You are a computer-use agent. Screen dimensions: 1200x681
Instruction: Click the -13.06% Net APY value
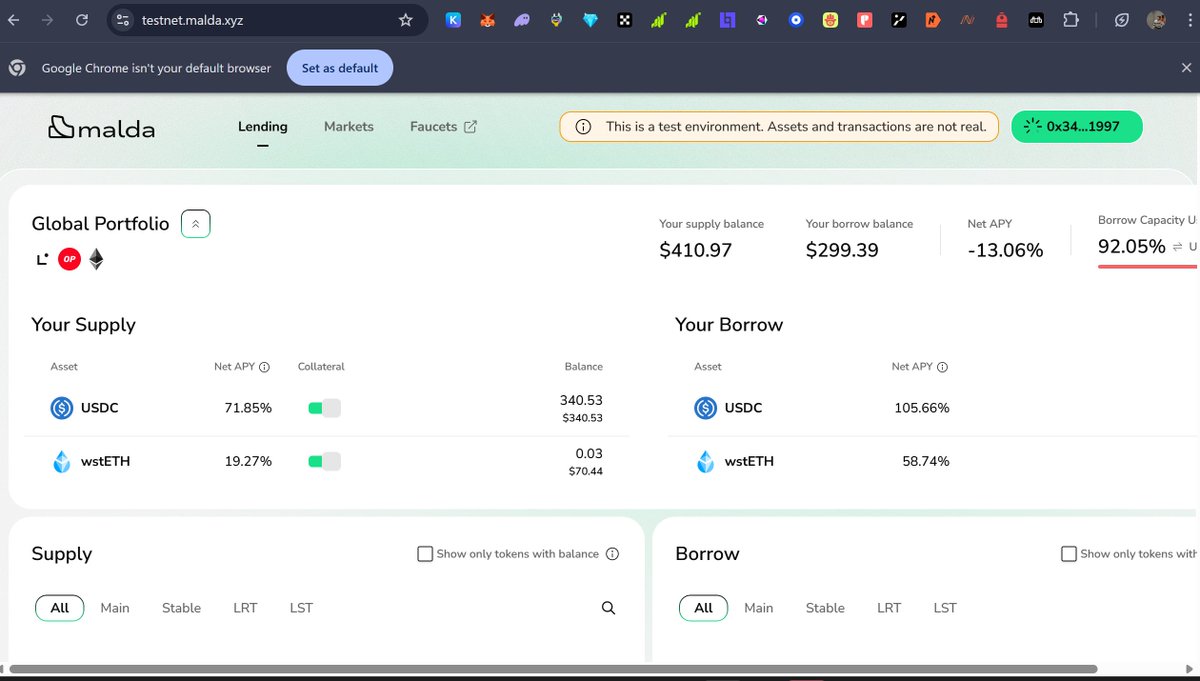coord(1005,250)
